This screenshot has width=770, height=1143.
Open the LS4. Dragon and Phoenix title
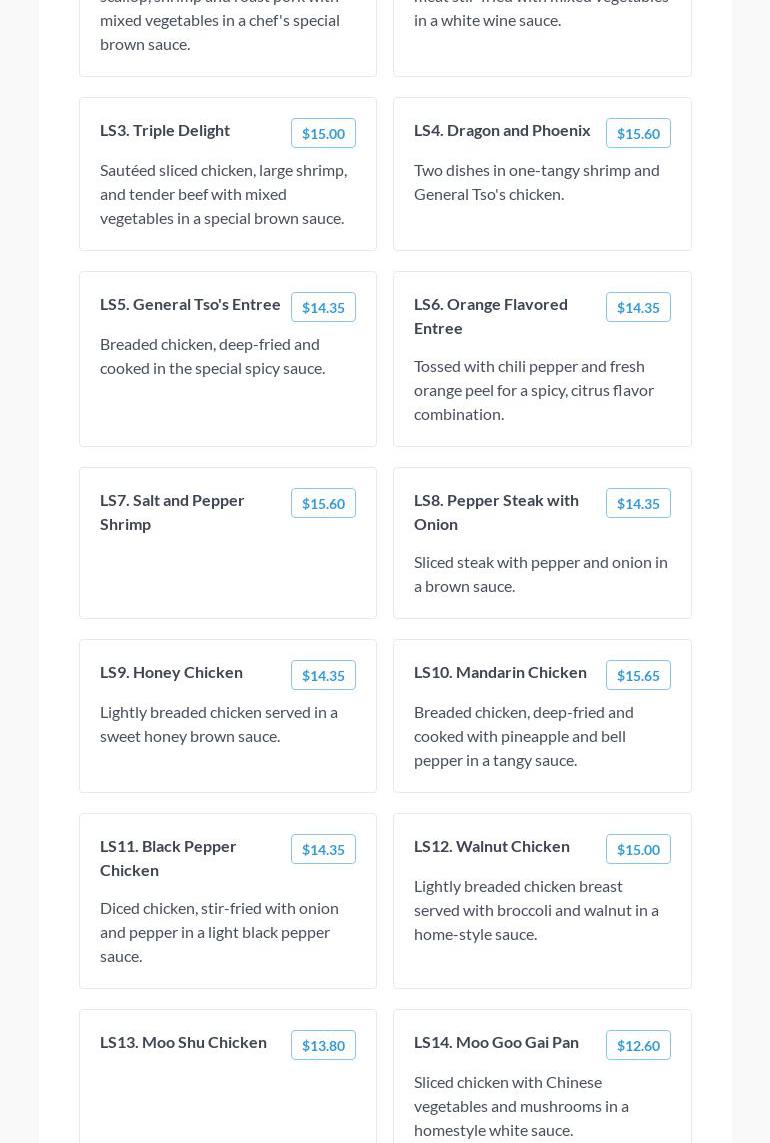pos(502,130)
